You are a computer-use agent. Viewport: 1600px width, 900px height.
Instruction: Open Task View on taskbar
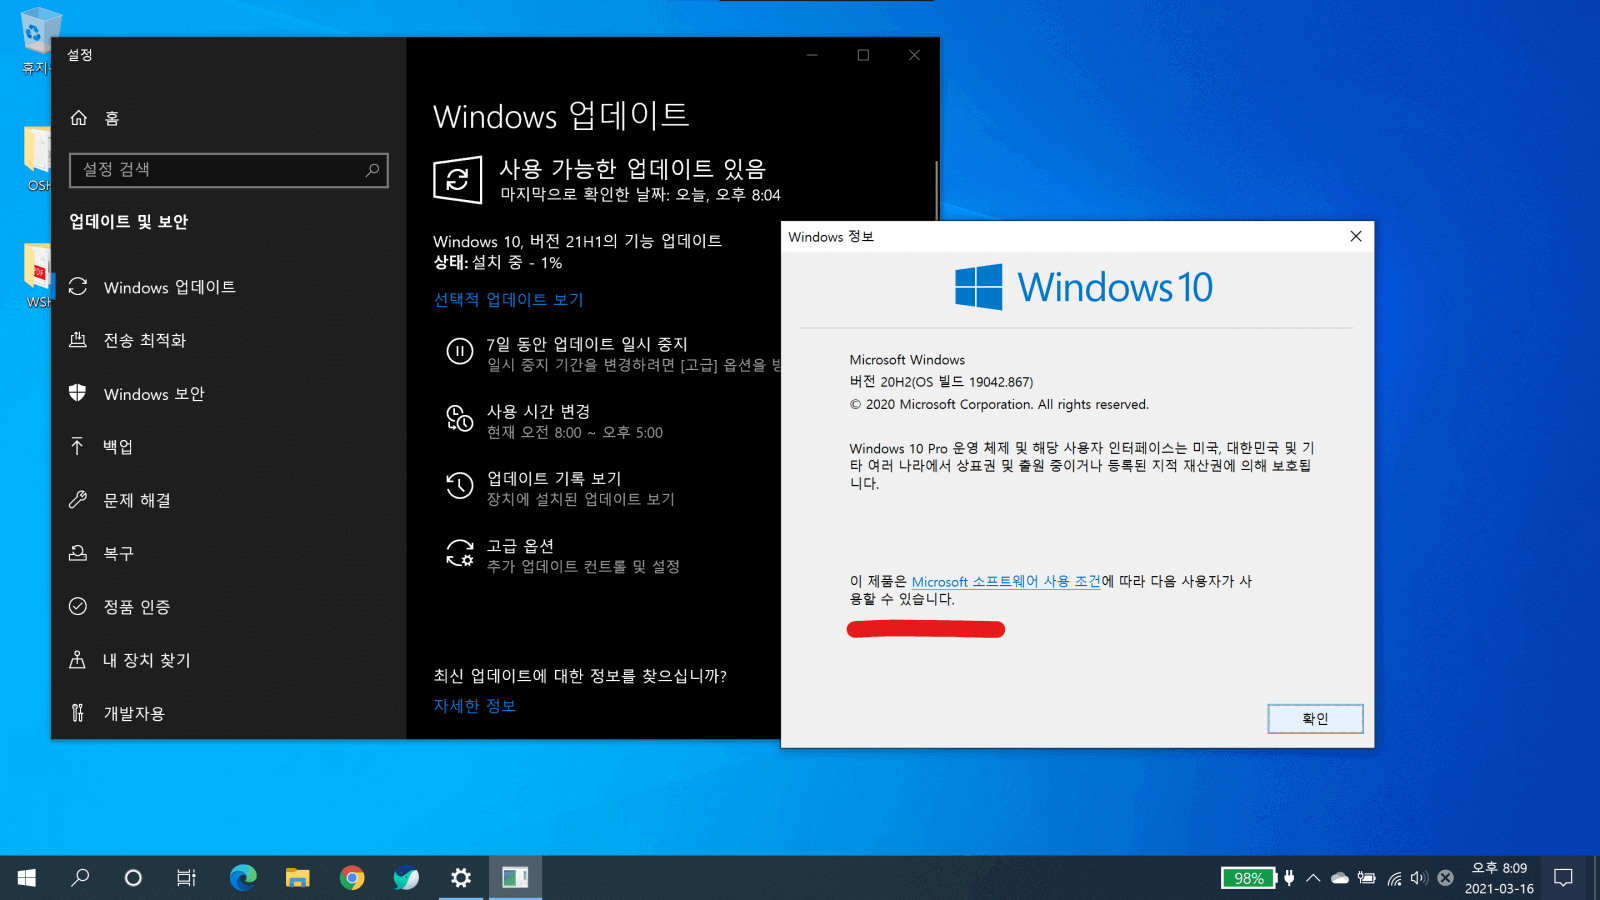point(187,878)
